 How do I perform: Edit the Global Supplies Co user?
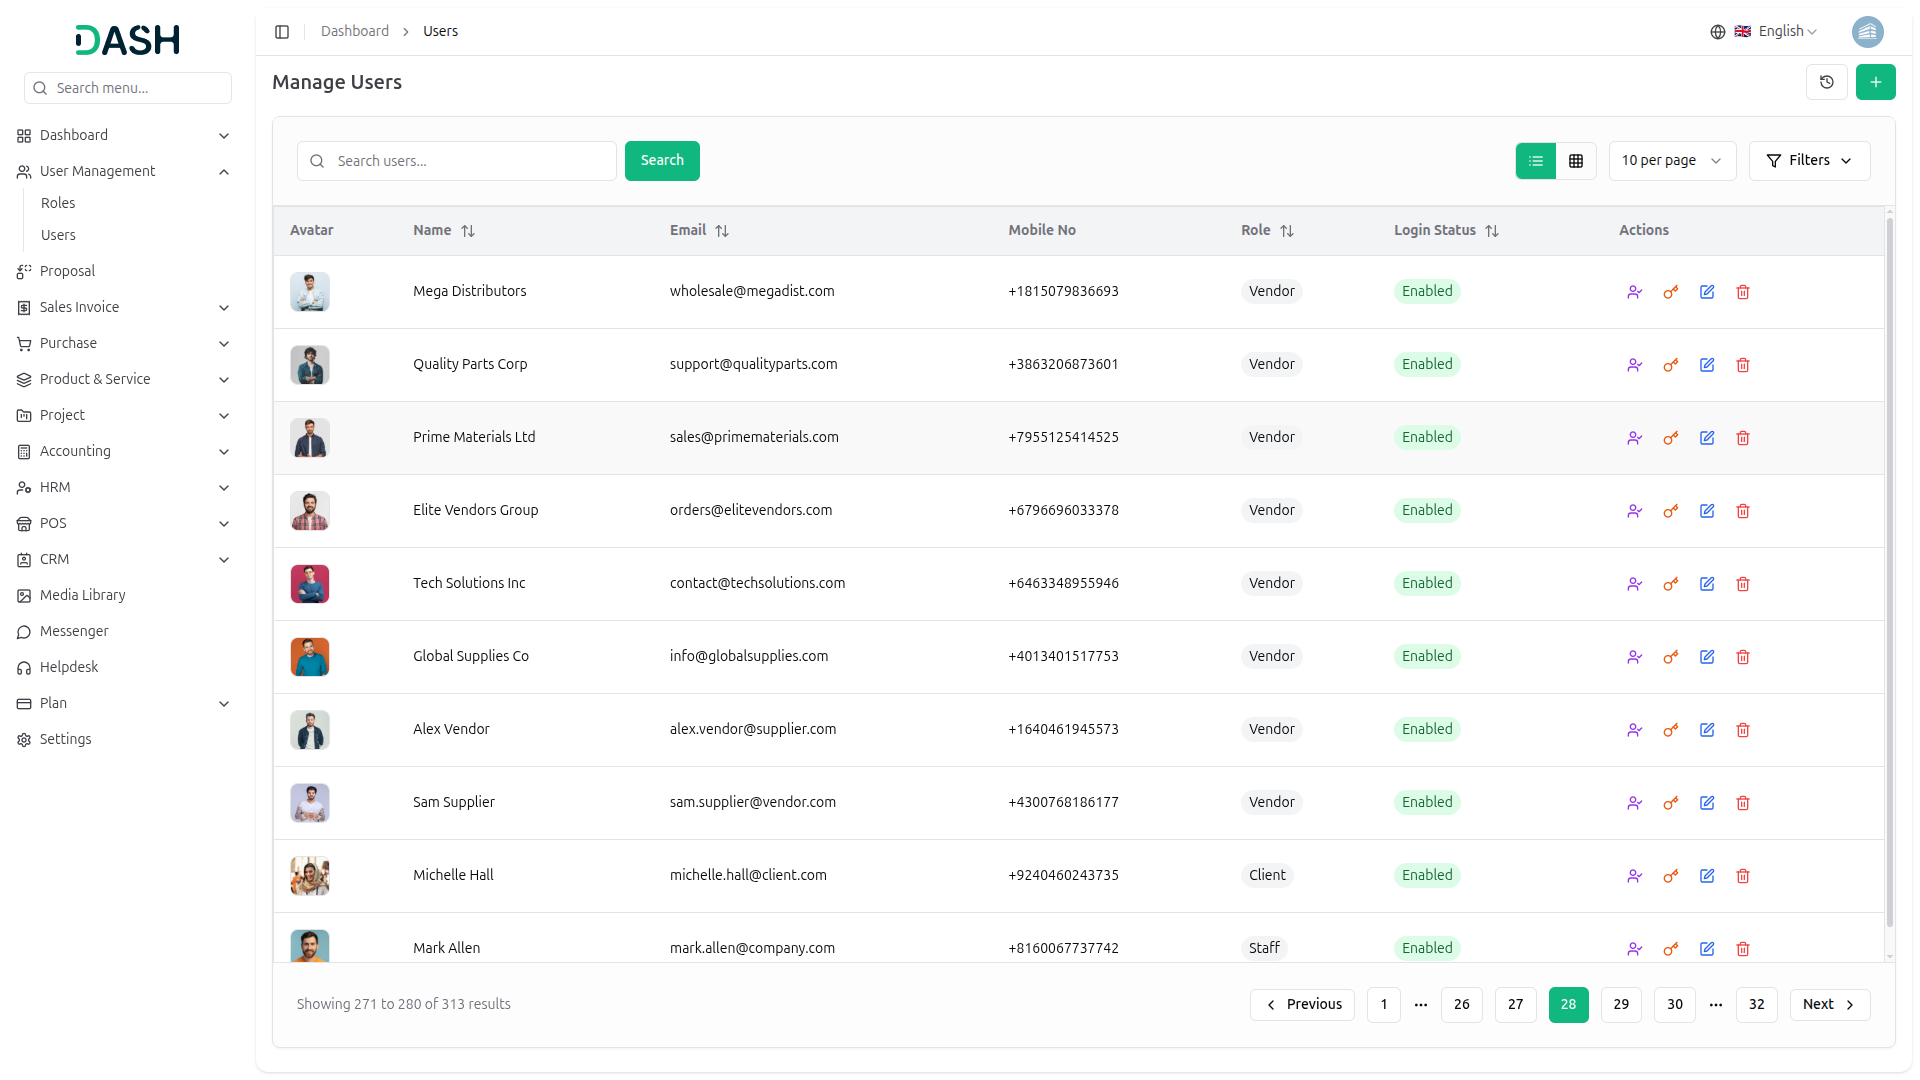(1706, 657)
